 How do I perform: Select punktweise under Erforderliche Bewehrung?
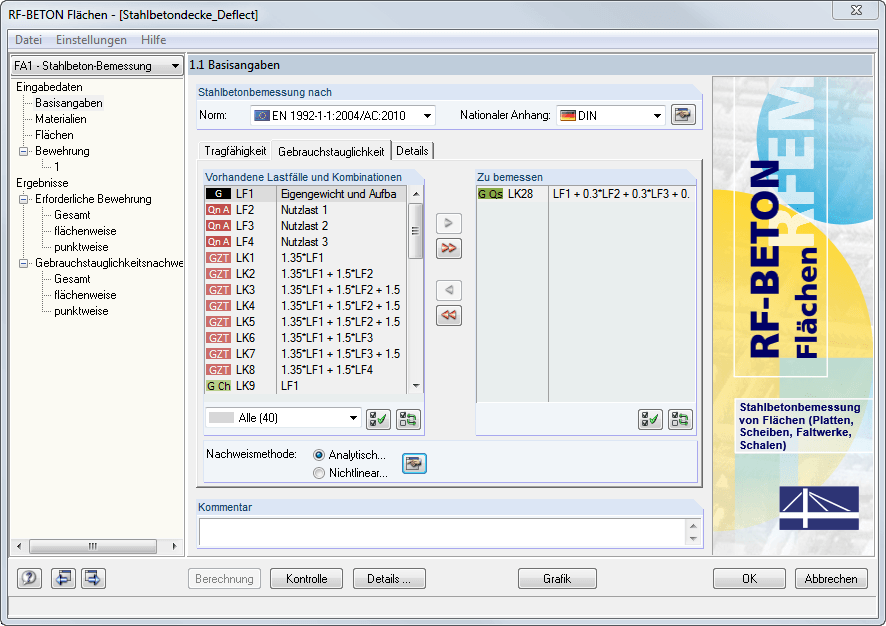(x=81, y=247)
